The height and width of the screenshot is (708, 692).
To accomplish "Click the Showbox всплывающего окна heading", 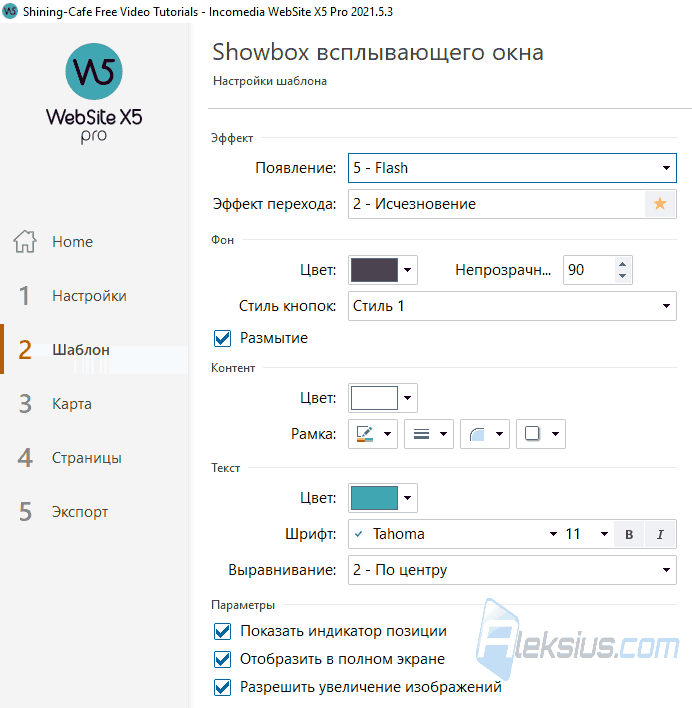I will click(378, 52).
